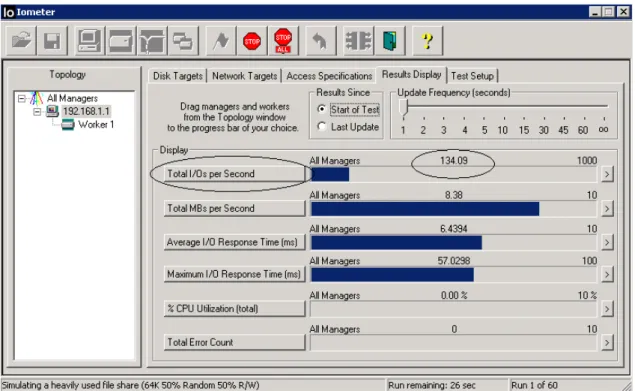This screenshot has width=635, height=391.
Task: Click the Total Error Count button
Action: pos(234,342)
